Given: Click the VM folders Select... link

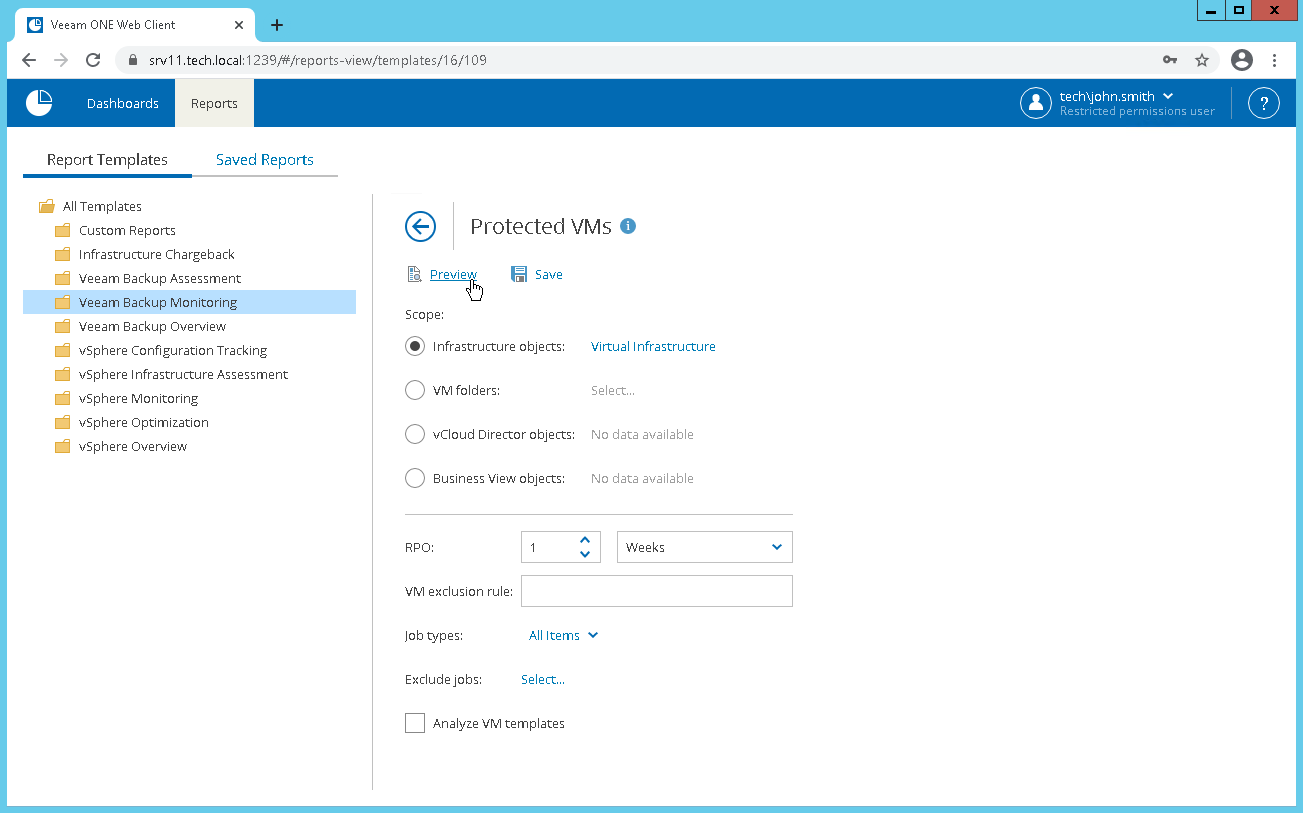Looking at the screenshot, I should click(x=612, y=391).
